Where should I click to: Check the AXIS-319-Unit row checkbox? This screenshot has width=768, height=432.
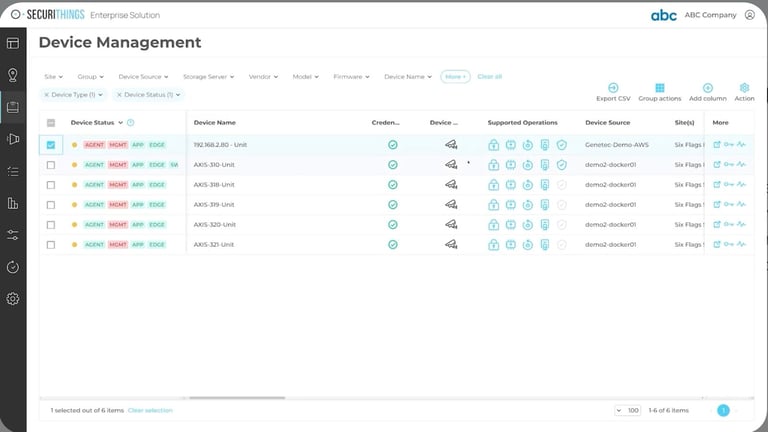(51, 205)
